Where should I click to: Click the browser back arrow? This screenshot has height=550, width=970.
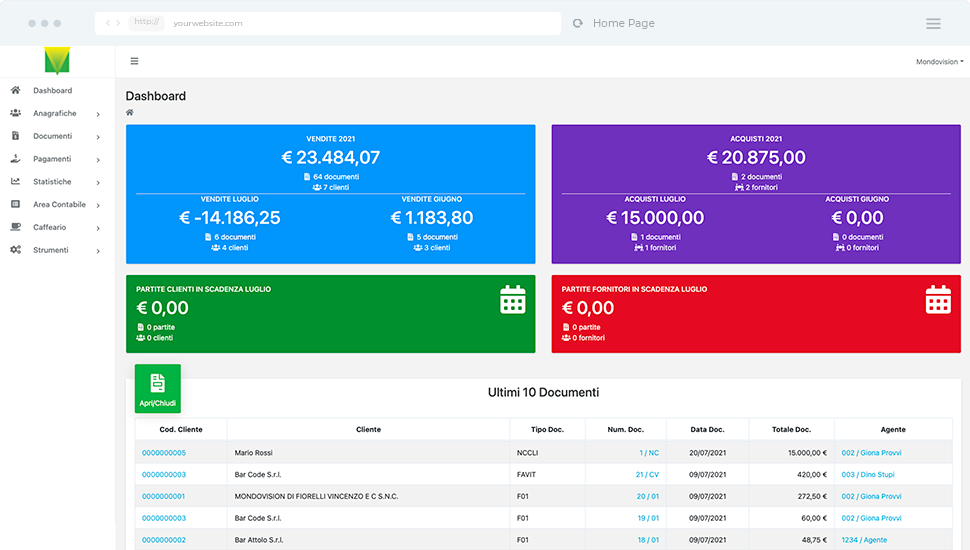108,23
